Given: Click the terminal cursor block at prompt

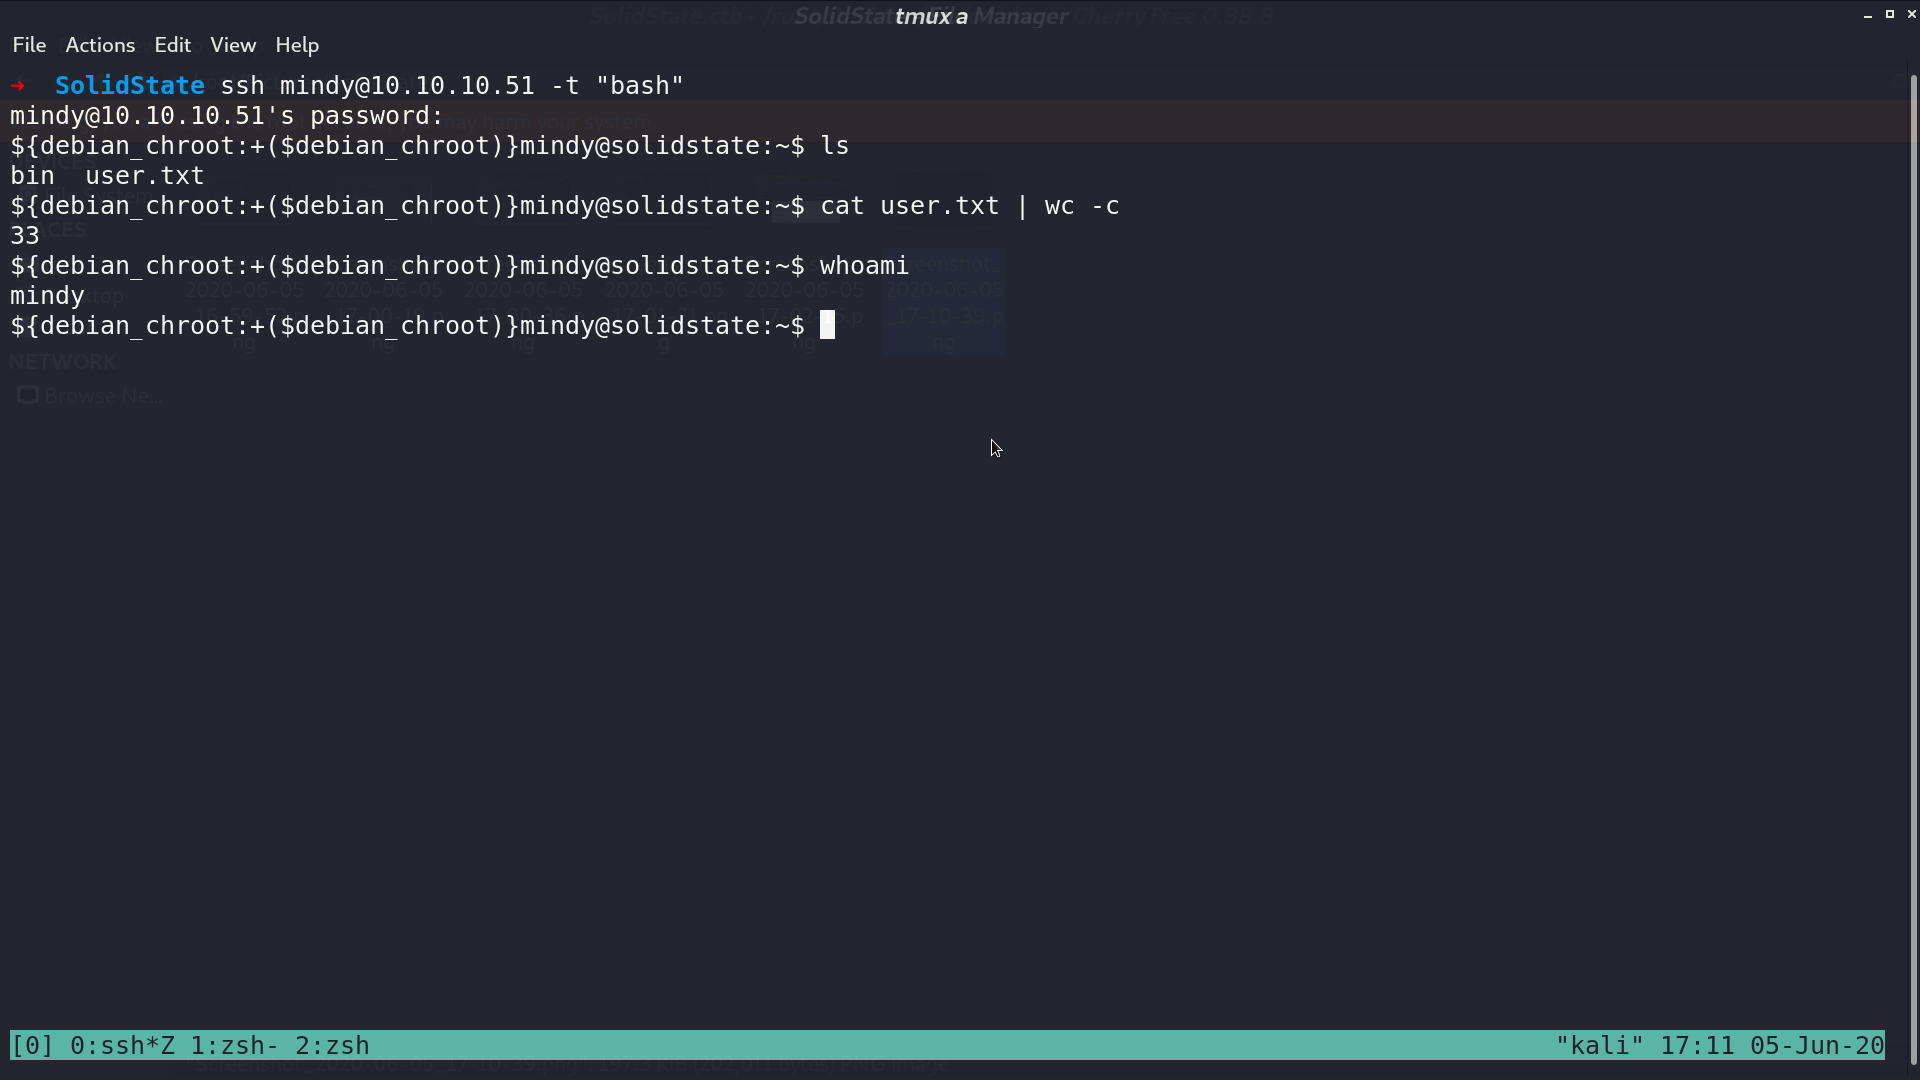Looking at the screenshot, I should click(827, 325).
